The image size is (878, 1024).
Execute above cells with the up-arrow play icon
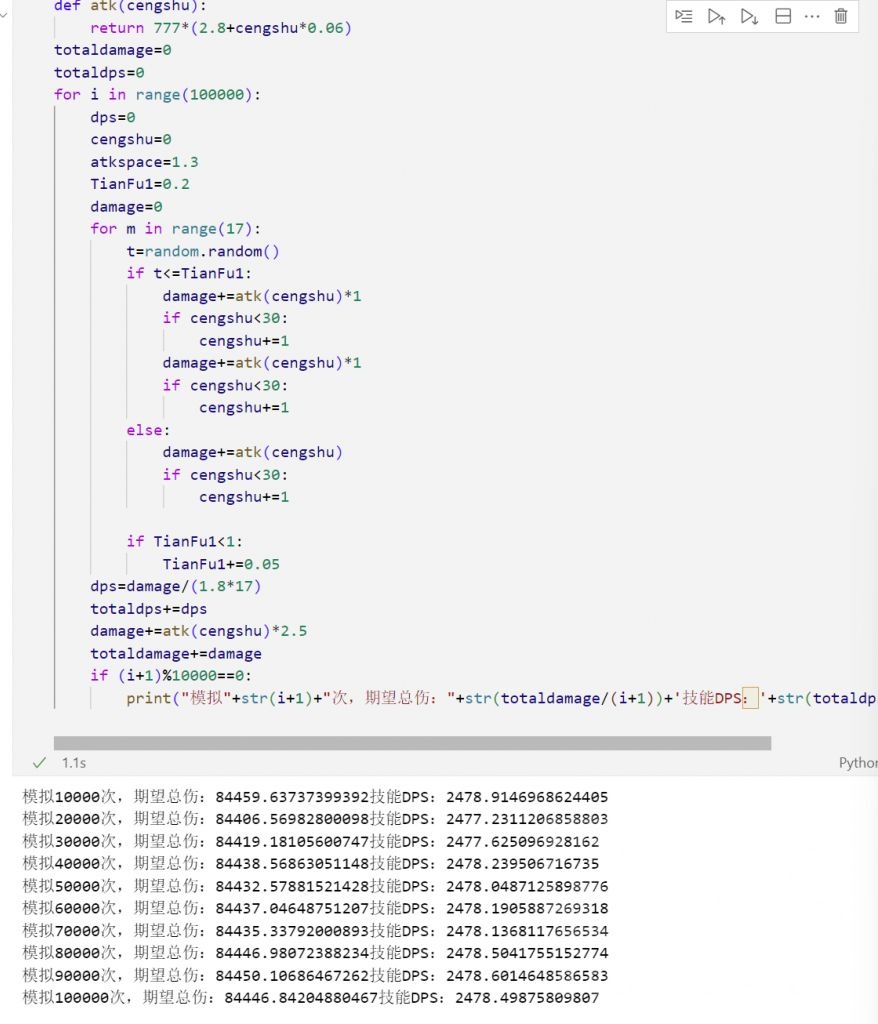pyautogui.click(x=716, y=17)
